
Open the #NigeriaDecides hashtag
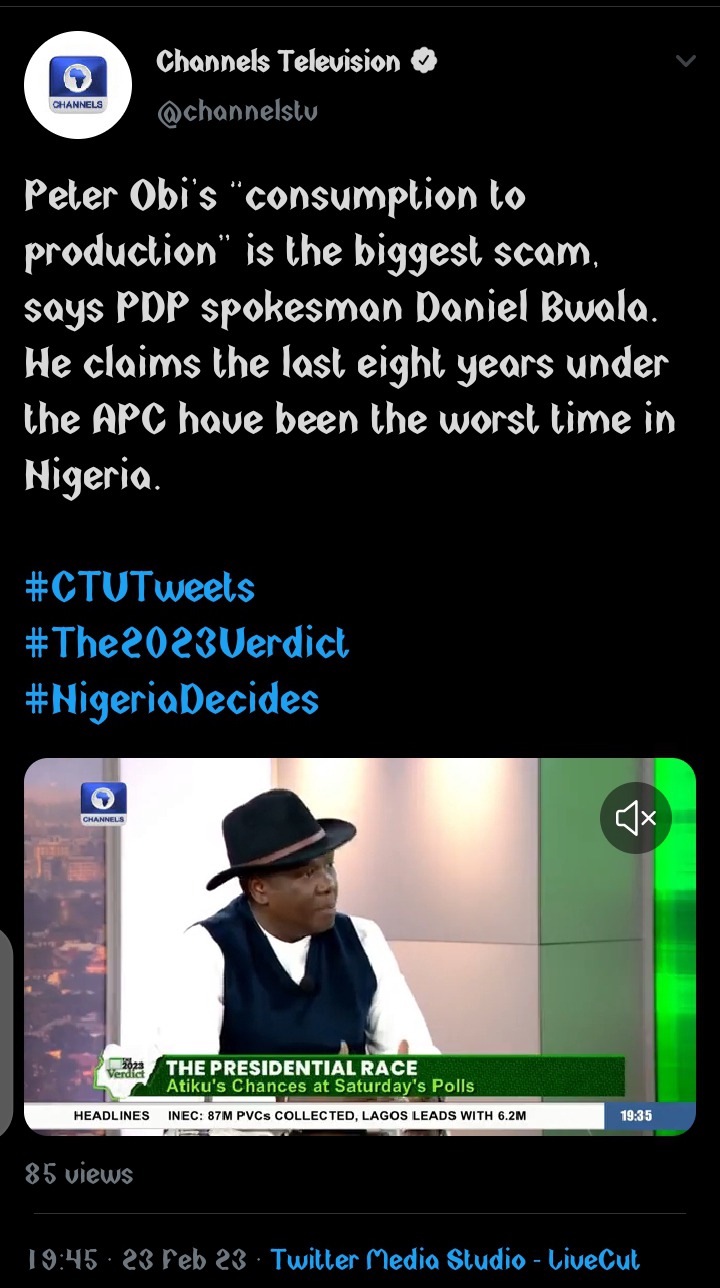(x=171, y=699)
